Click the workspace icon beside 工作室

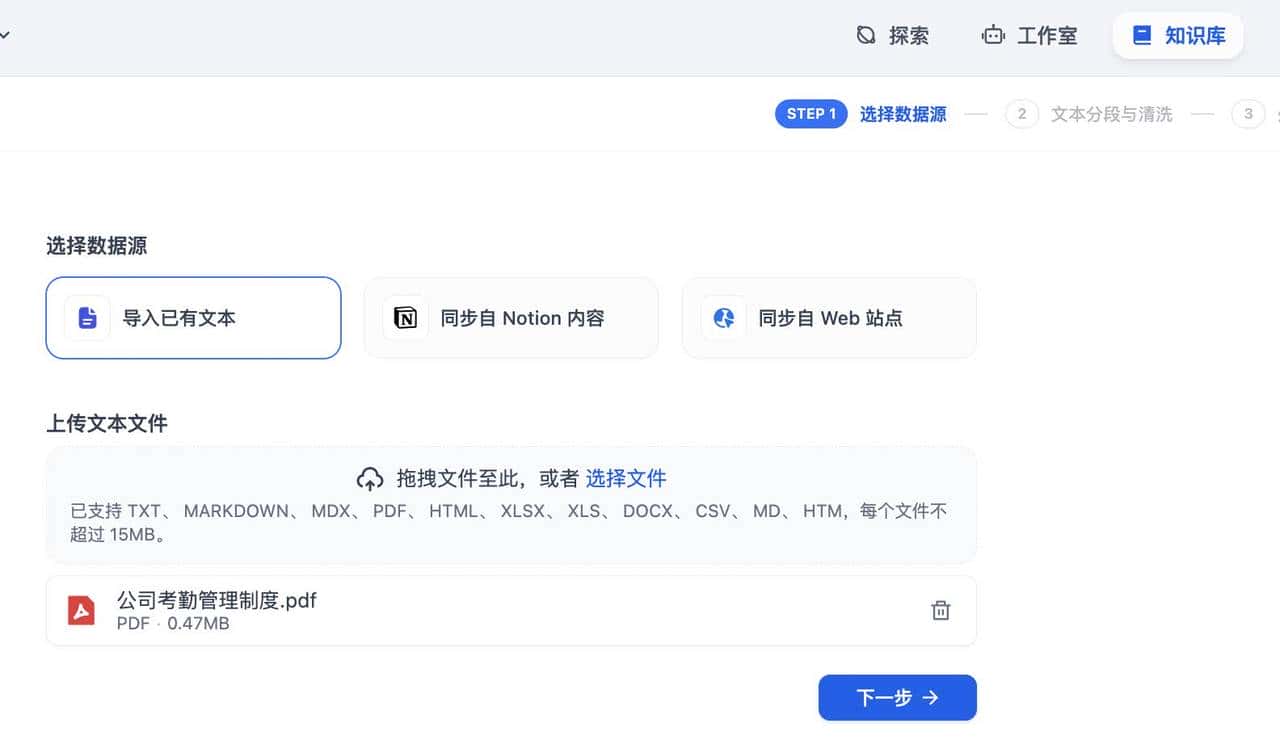pyautogui.click(x=993, y=35)
